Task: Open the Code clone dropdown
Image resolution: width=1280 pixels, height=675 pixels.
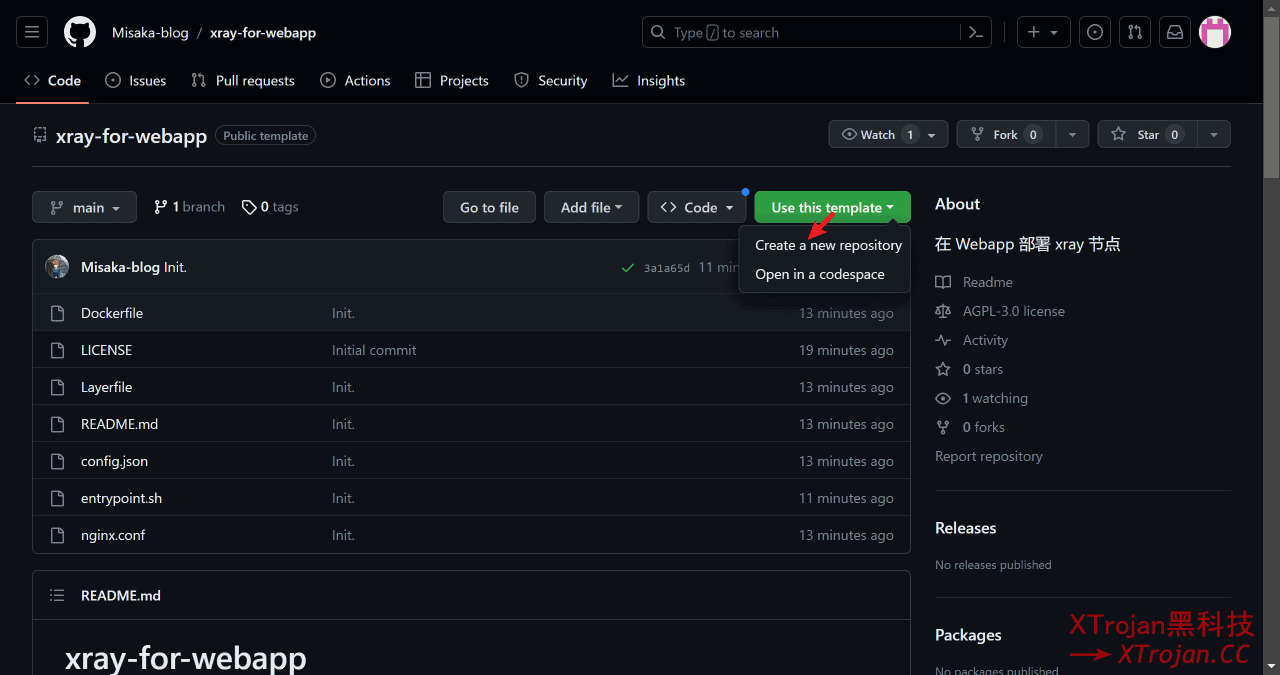Action: click(x=697, y=207)
